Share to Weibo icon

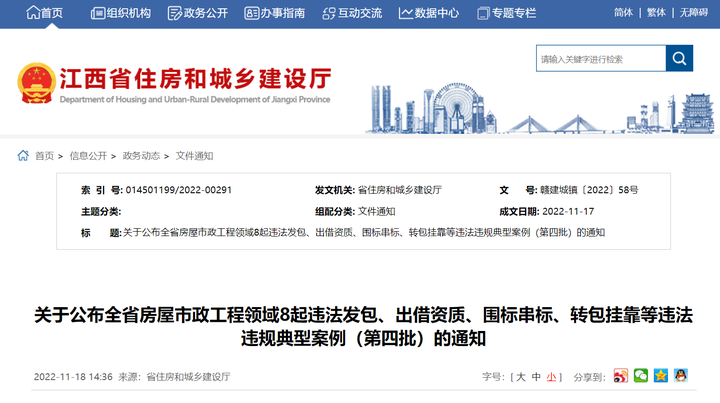[x=621, y=376]
